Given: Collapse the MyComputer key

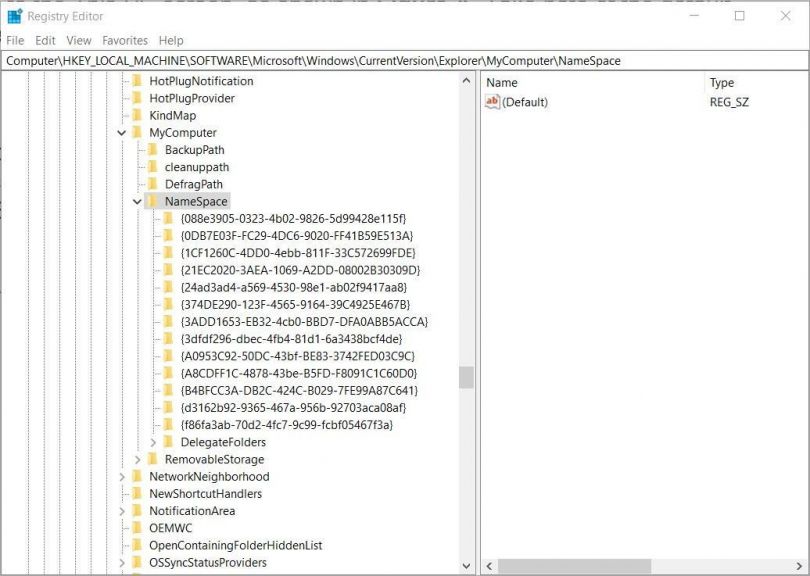Looking at the screenshot, I should coord(122,132).
